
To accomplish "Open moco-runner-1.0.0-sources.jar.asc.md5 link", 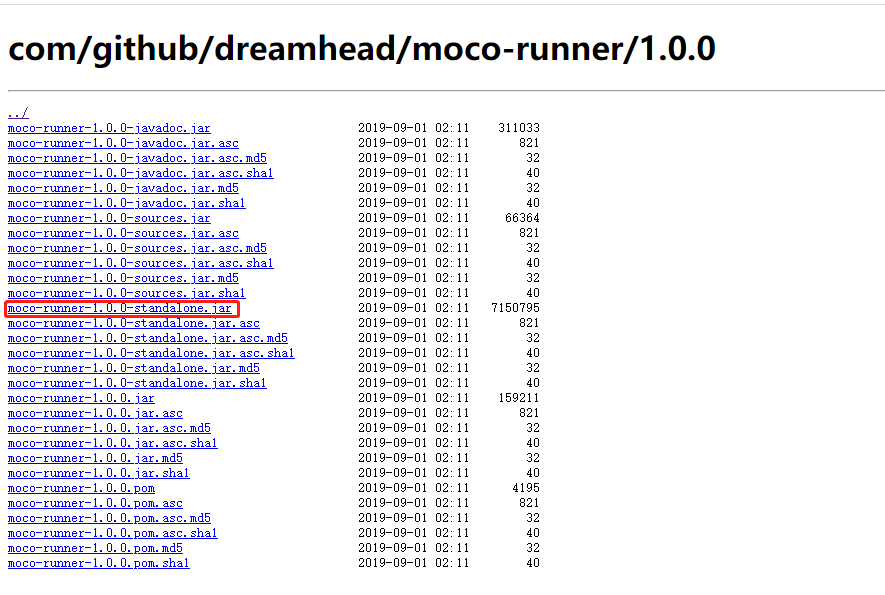I will pos(137,248).
